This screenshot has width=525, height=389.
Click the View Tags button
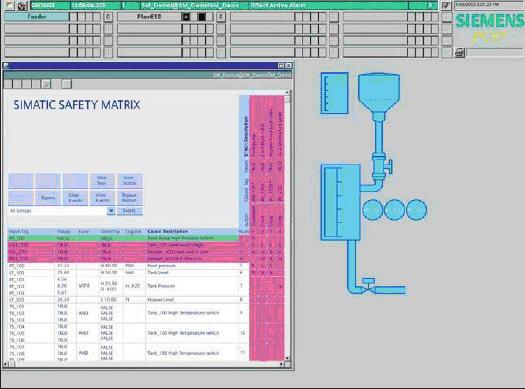point(102,180)
